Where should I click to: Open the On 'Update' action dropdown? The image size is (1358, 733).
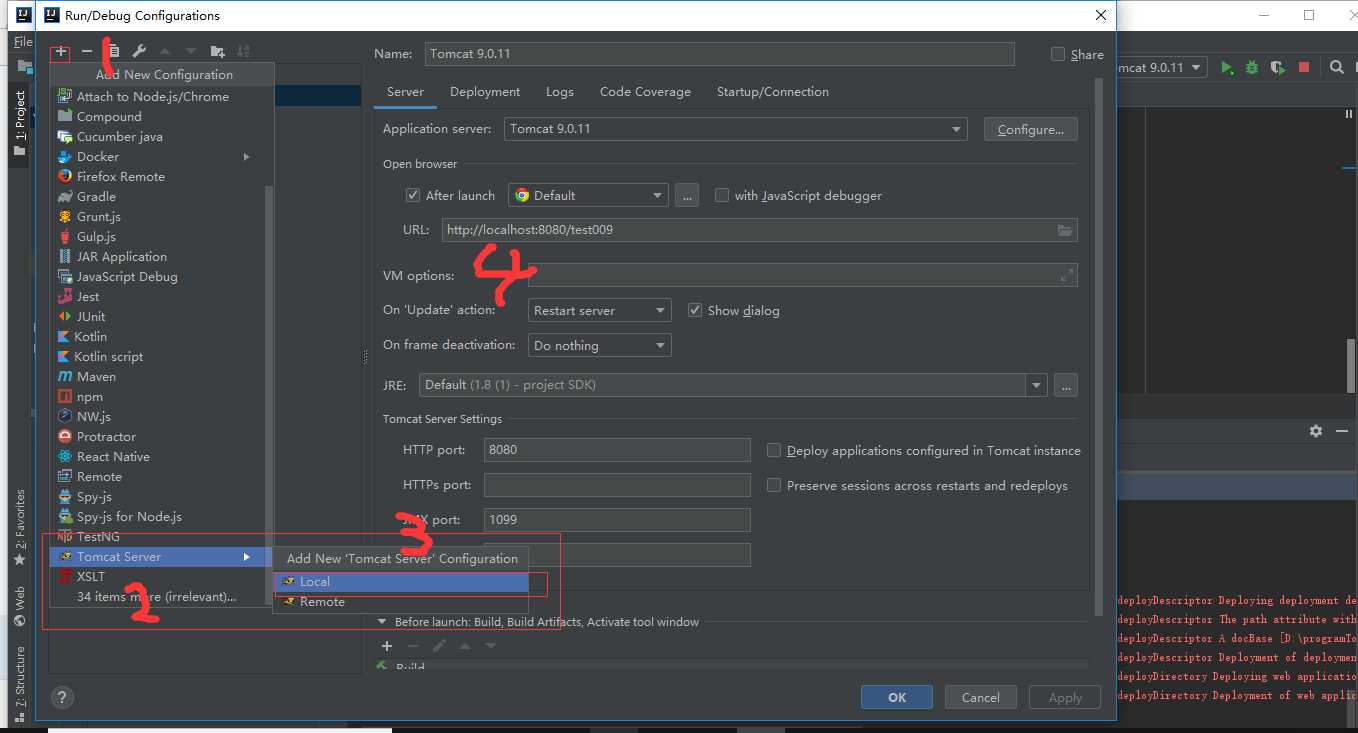(599, 310)
